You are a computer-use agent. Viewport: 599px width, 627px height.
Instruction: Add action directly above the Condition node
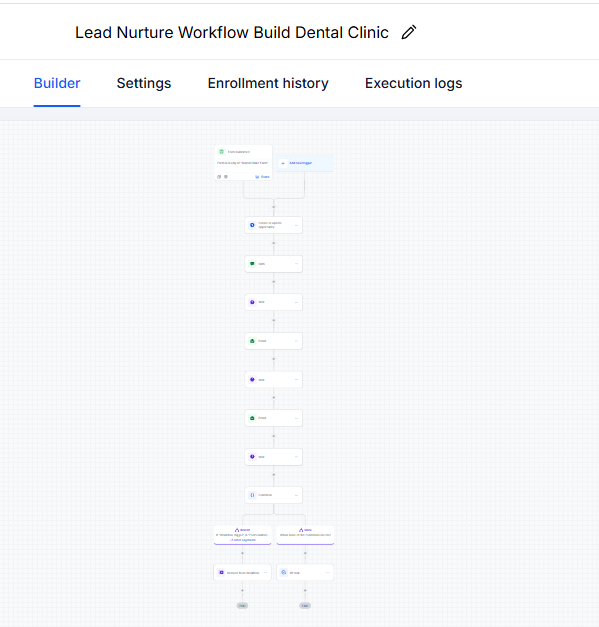[x=274, y=475]
